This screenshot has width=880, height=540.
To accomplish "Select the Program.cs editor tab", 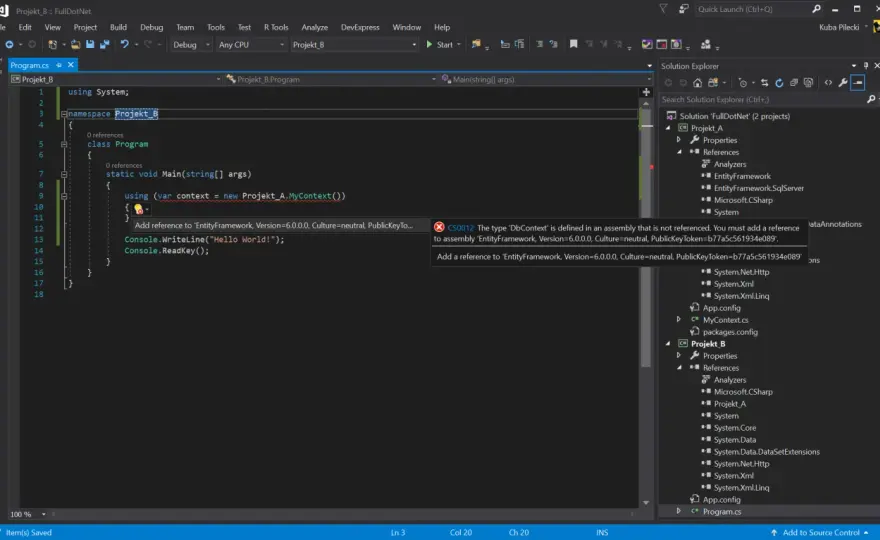I will click(x=30, y=65).
